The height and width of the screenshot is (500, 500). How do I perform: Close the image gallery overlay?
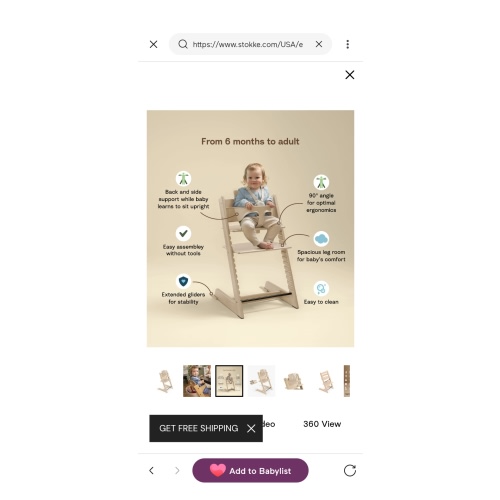coord(350,75)
